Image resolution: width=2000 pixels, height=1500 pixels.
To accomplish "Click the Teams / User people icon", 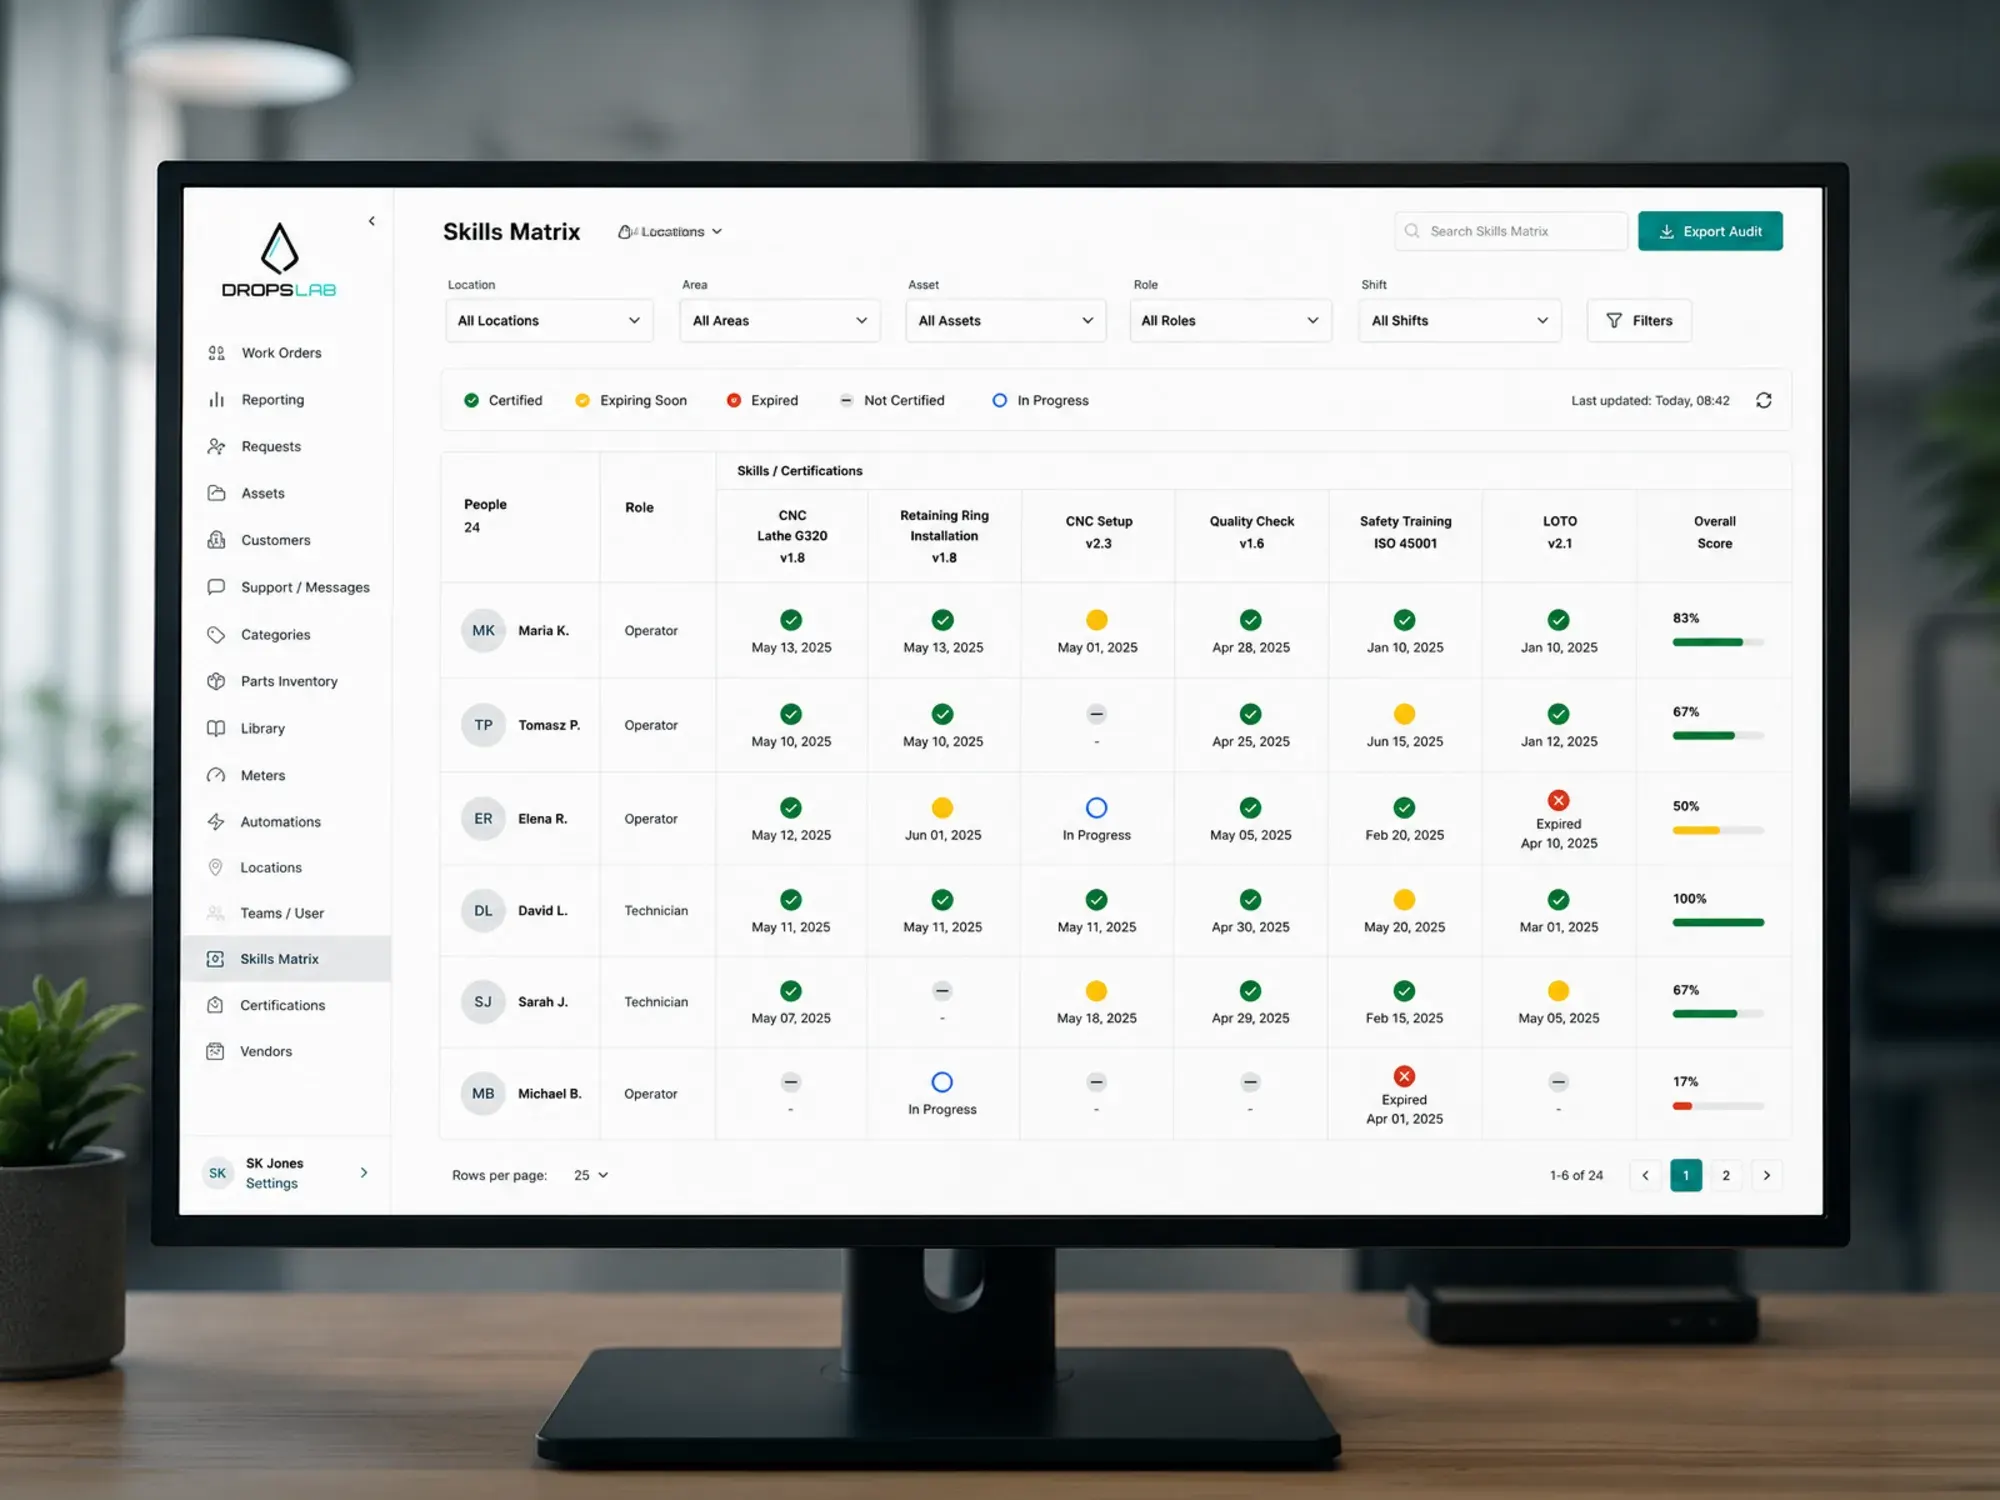I will coord(215,913).
